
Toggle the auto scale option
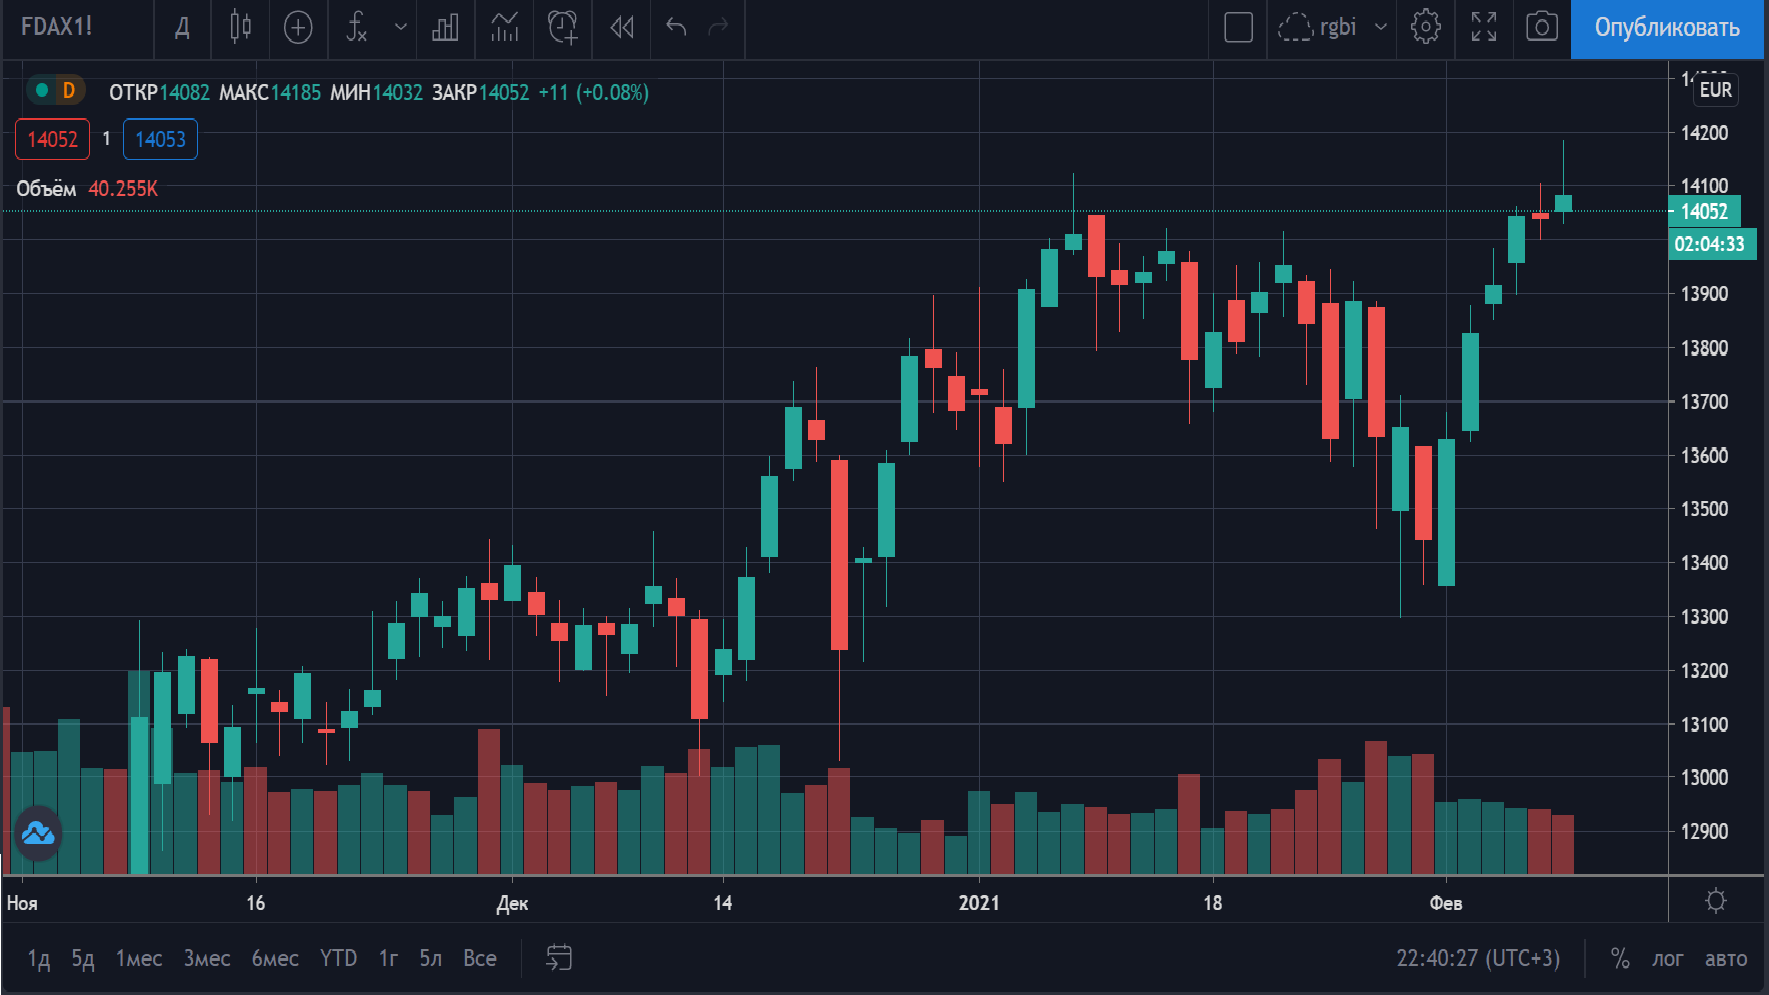point(1726,959)
